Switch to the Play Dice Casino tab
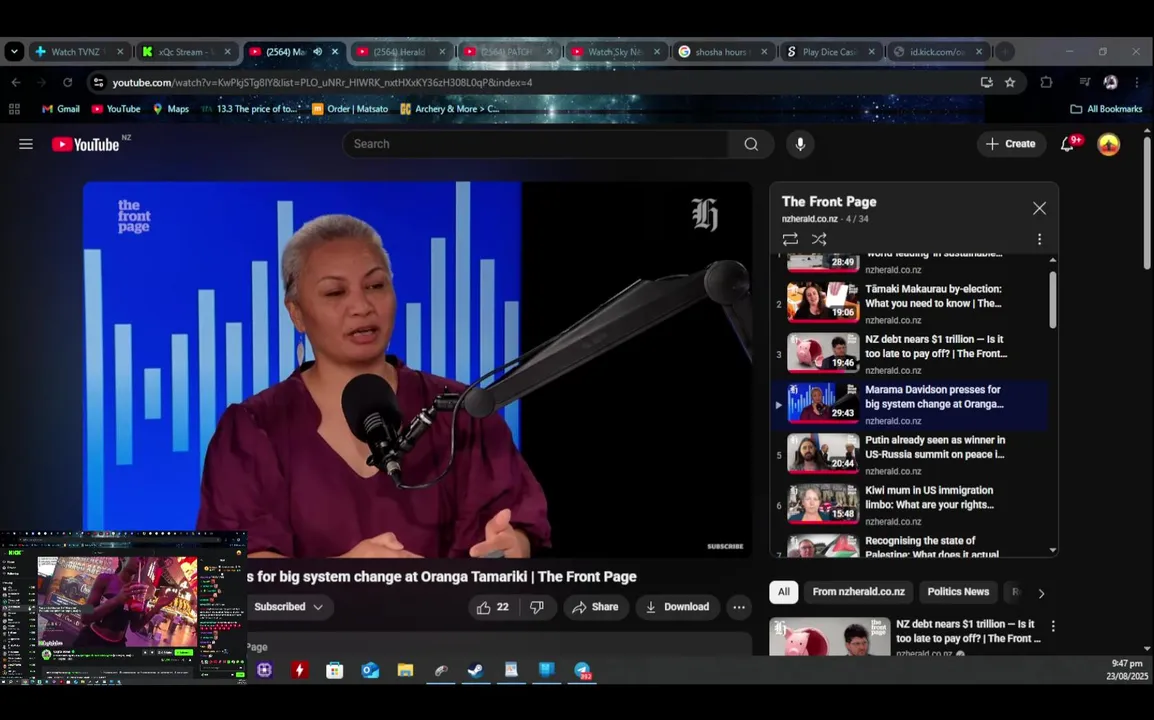This screenshot has height=720, width=1154. [830, 52]
